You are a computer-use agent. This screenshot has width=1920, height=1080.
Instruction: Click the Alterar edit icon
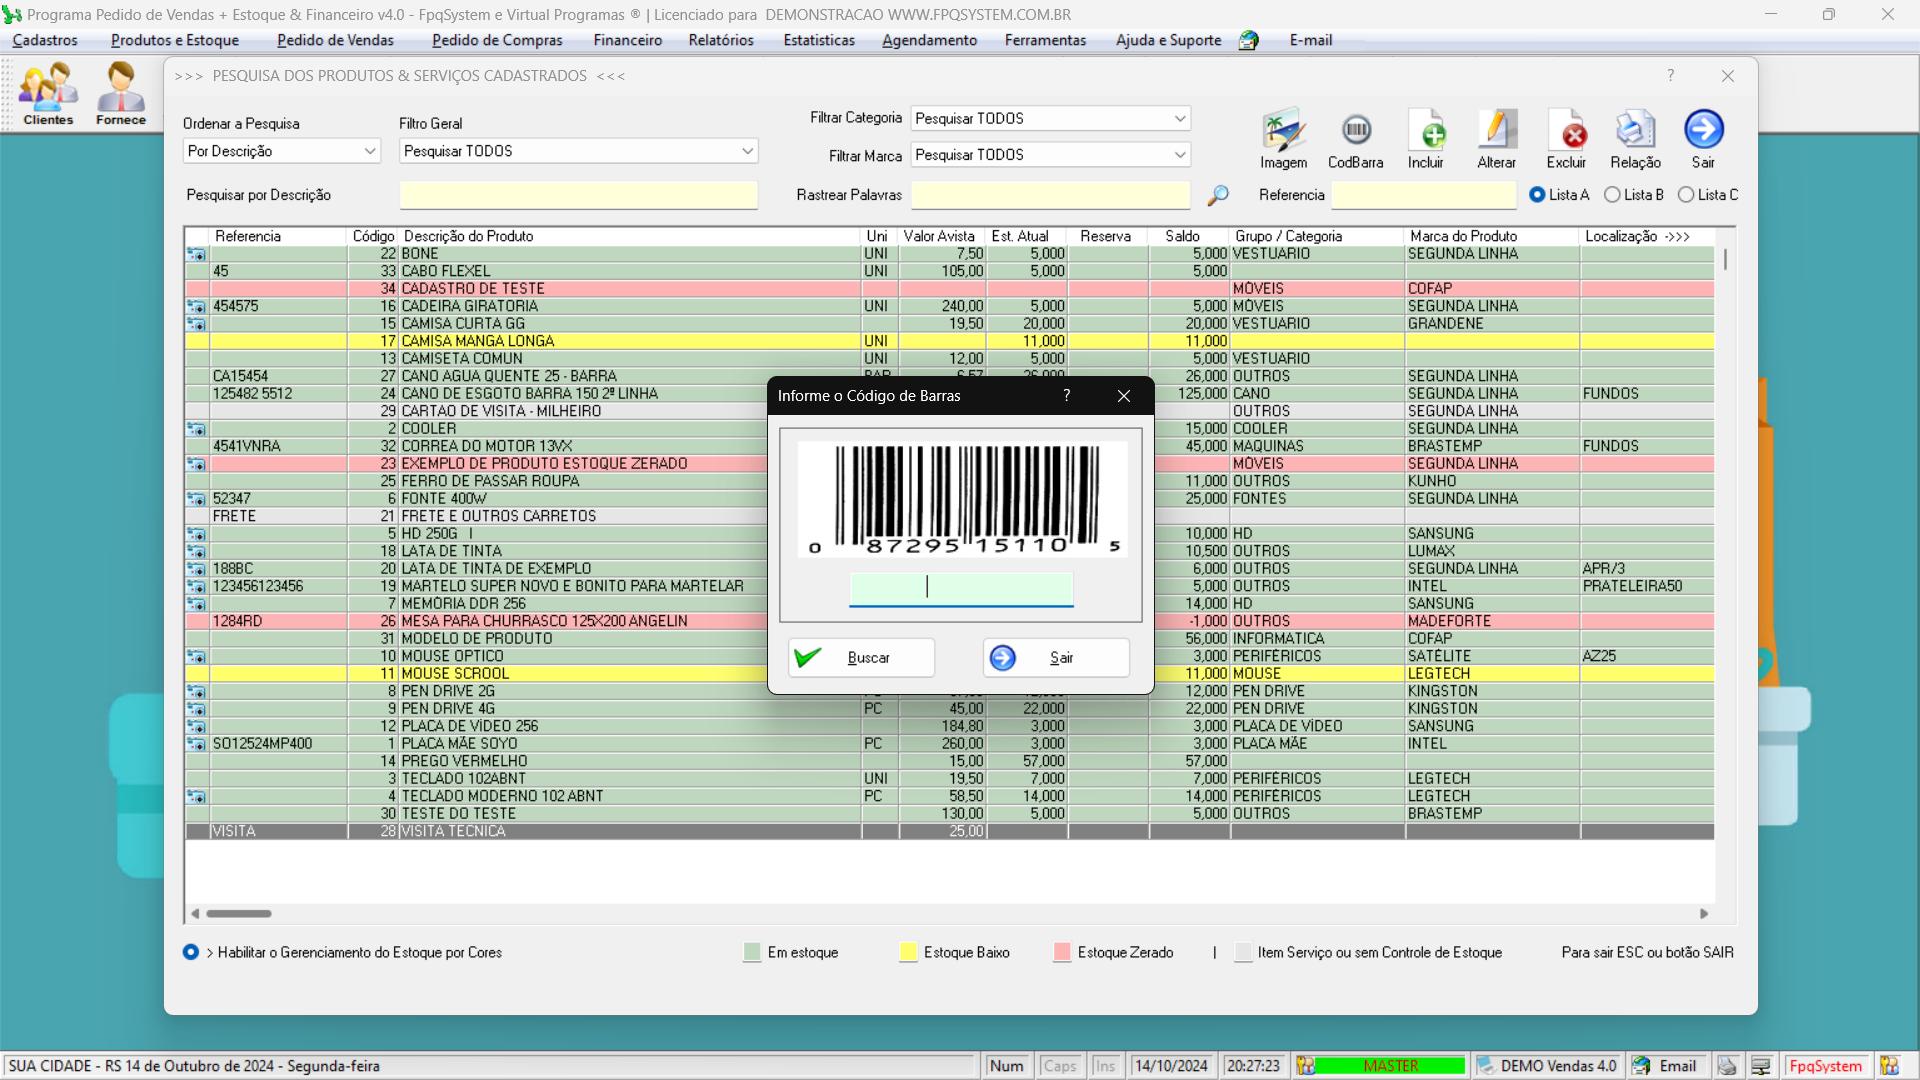pos(1497,139)
